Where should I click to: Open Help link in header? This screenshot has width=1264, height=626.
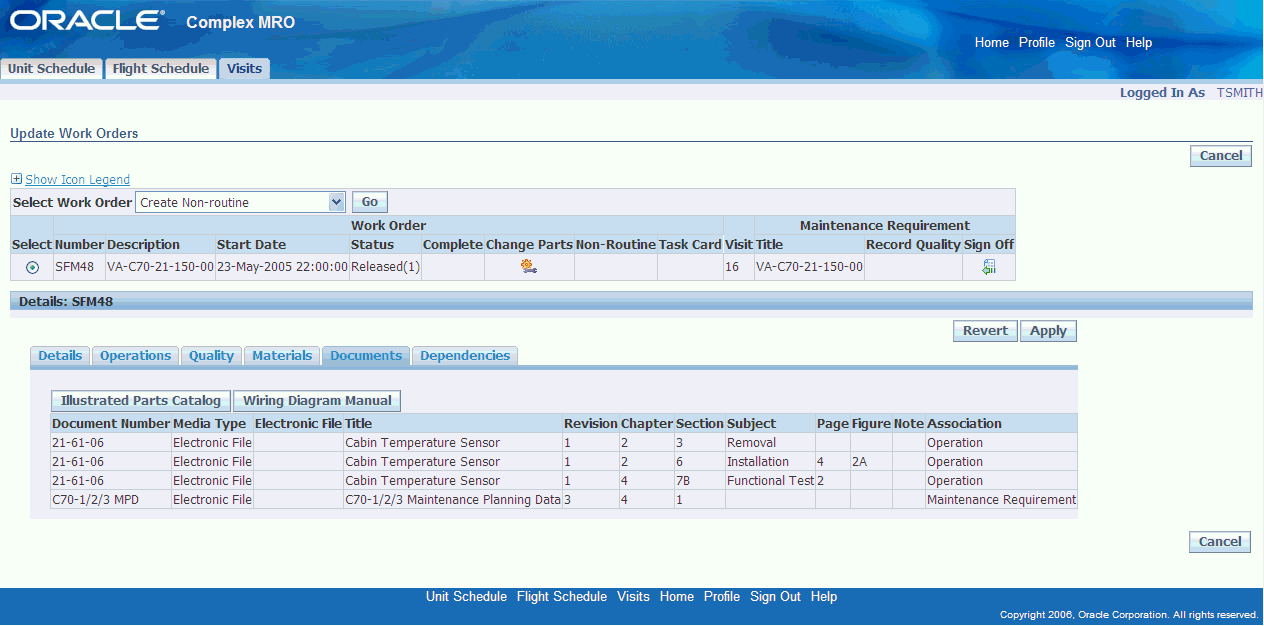click(1139, 42)
